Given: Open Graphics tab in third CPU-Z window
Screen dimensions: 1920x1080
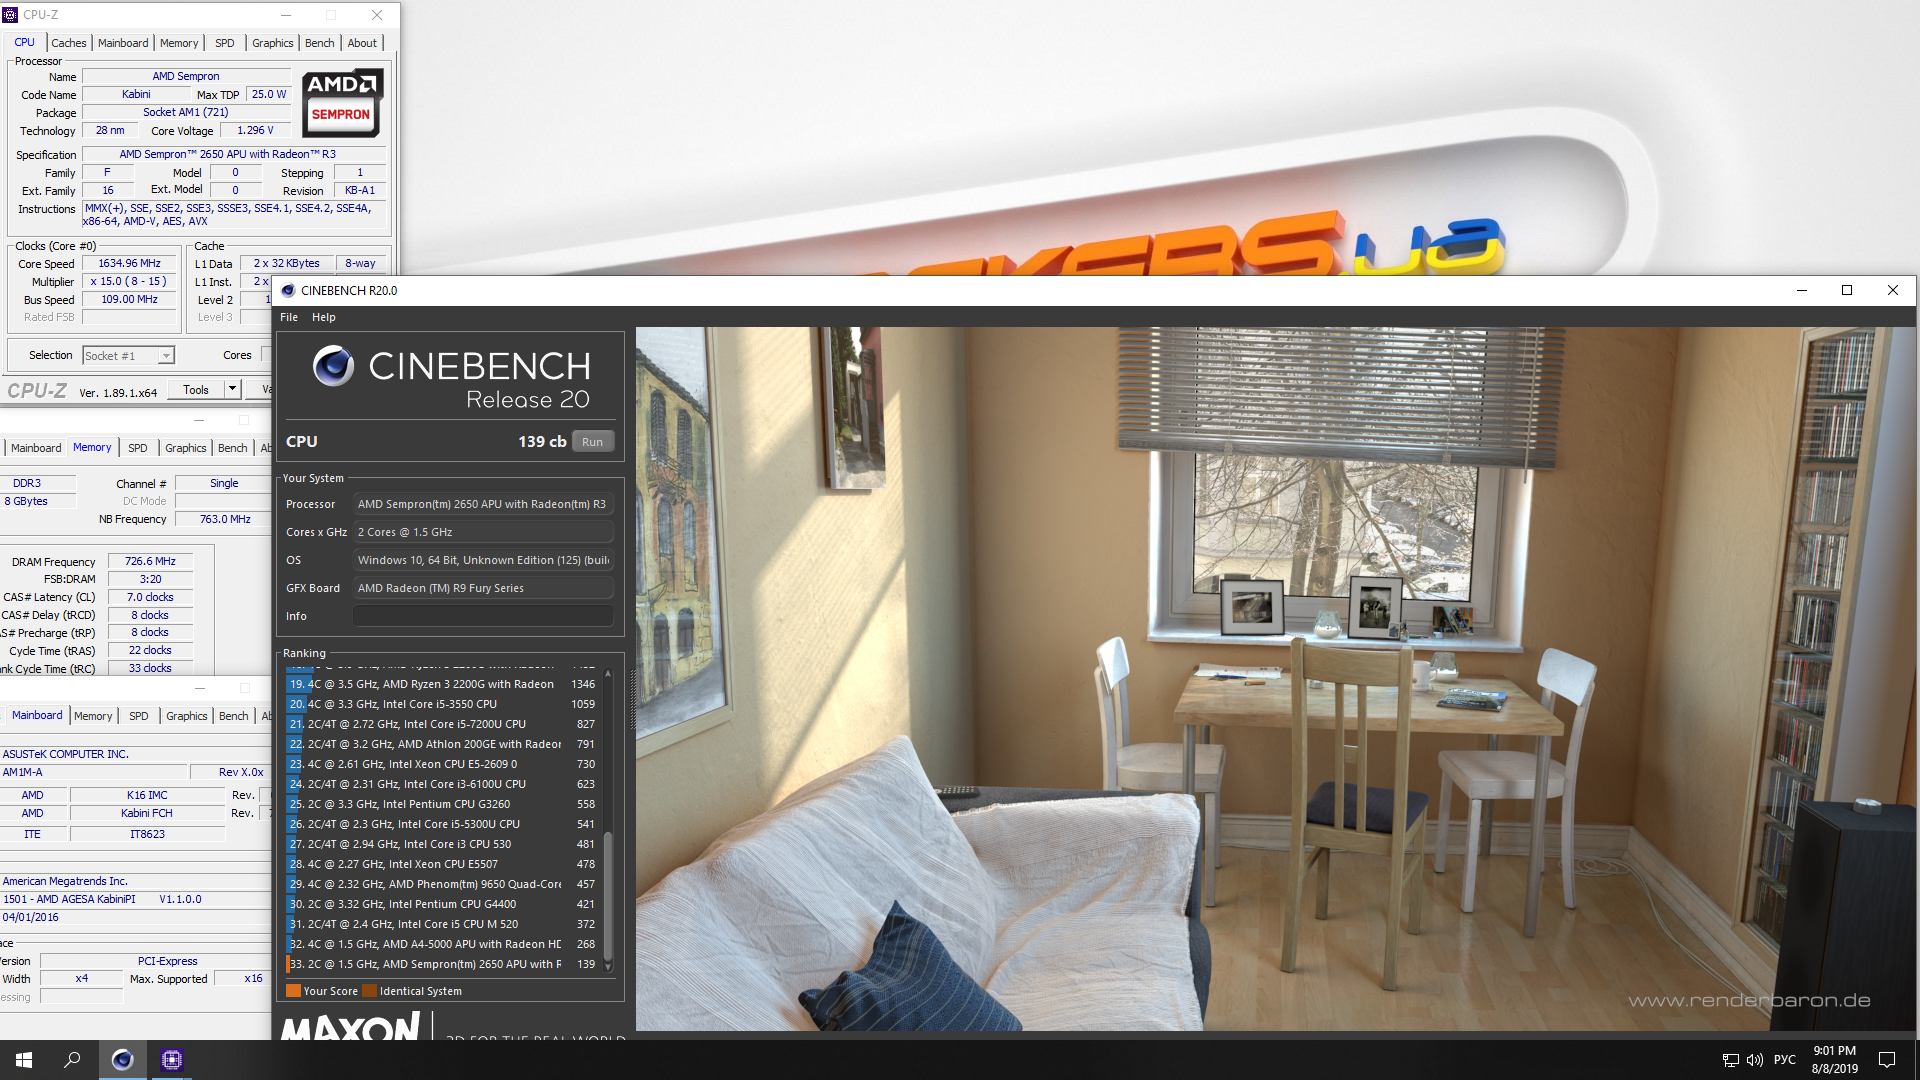Looking at the screenshot, I should click(187, 716).
